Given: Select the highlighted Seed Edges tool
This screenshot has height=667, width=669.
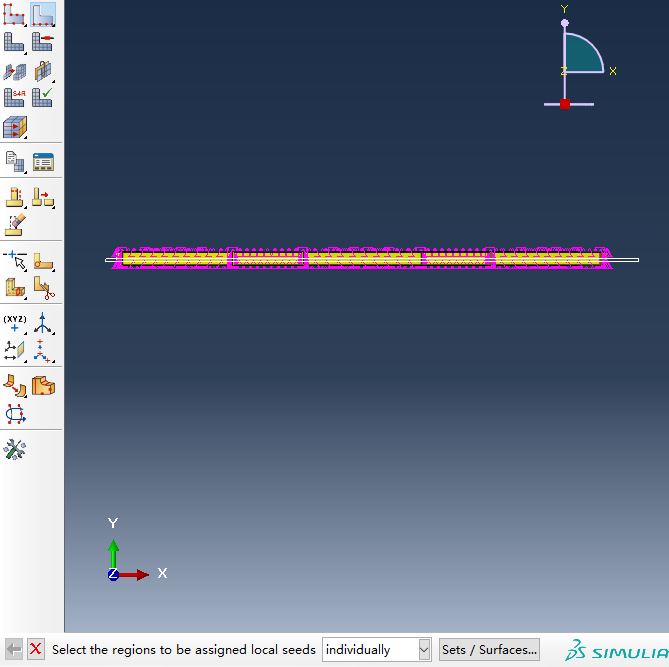Looking at the screenshot, I should [x=43, y=14].
